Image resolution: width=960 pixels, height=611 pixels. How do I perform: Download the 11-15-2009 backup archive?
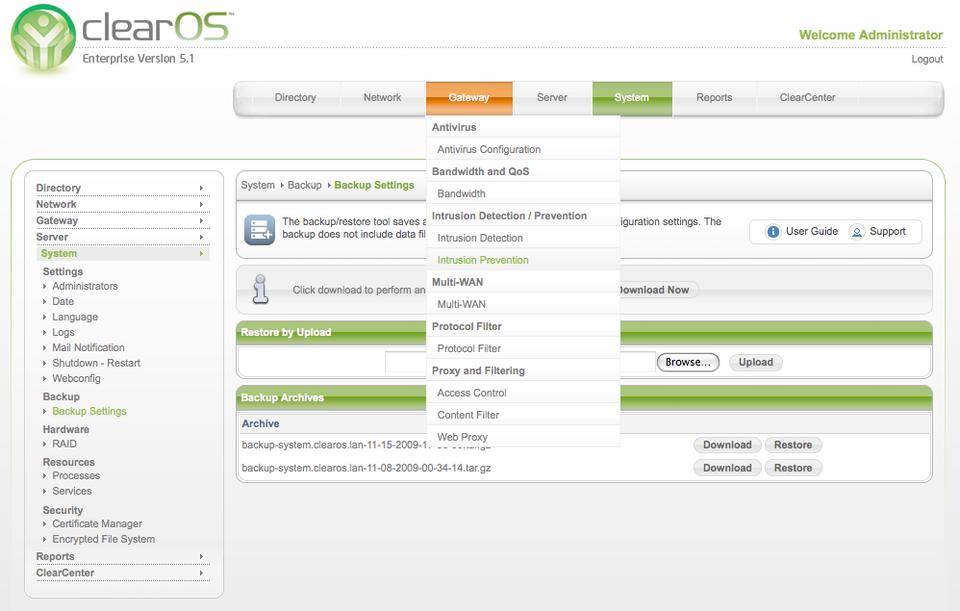(727, 445)
